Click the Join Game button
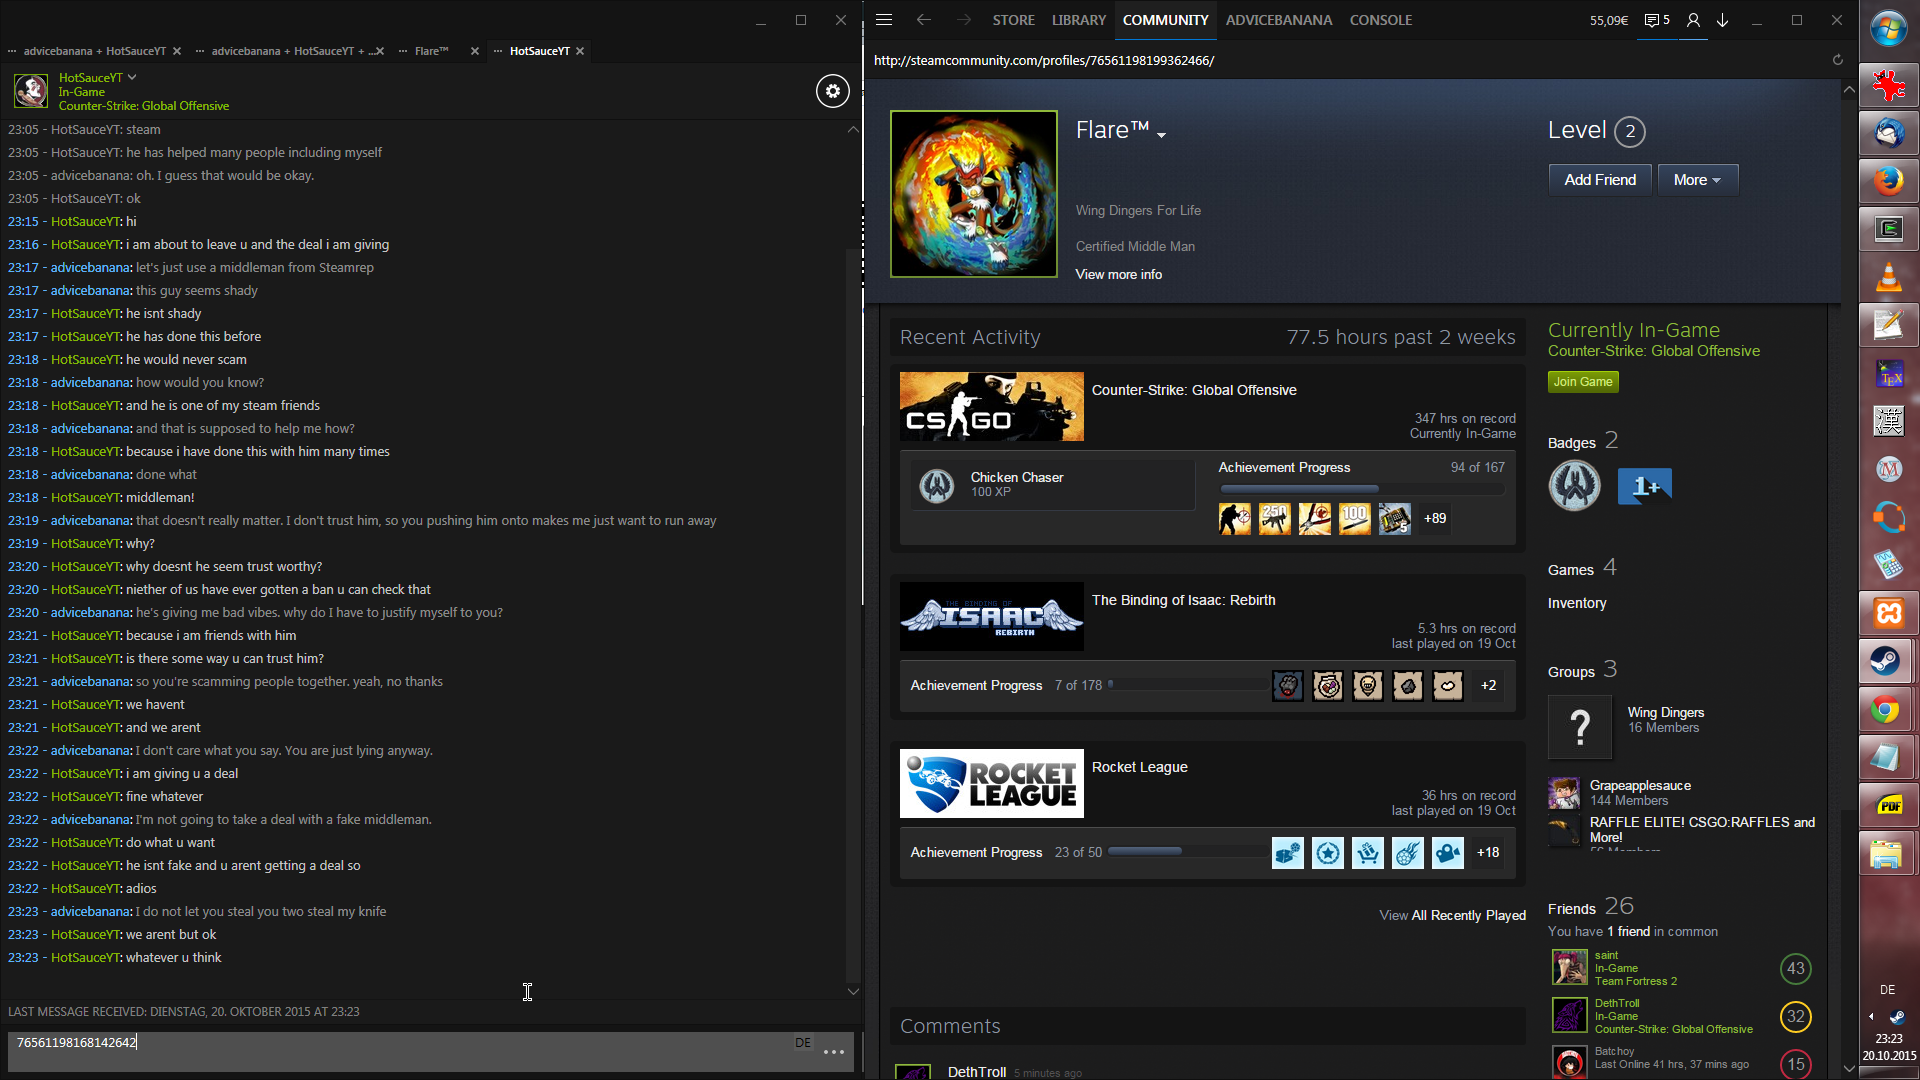The height and width of the screenshot is (1080, 1920). pos(1582,382)
